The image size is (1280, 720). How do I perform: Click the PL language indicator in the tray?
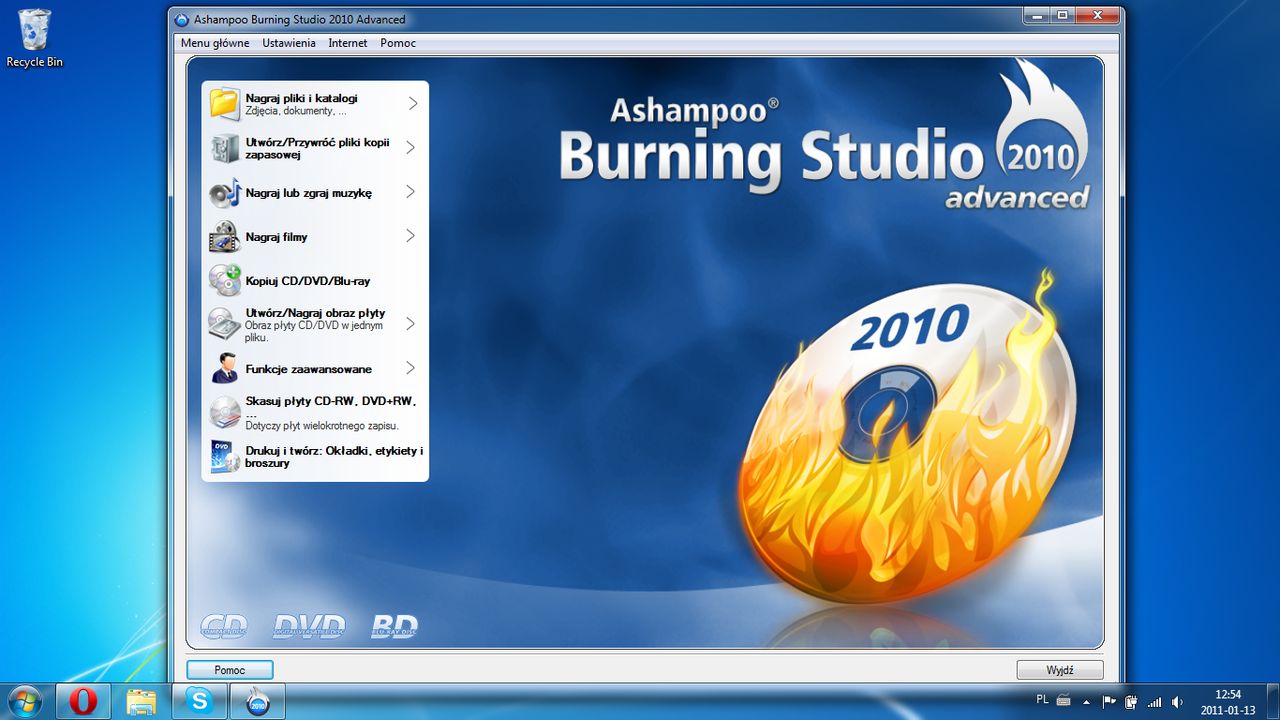click(1043, 700)
